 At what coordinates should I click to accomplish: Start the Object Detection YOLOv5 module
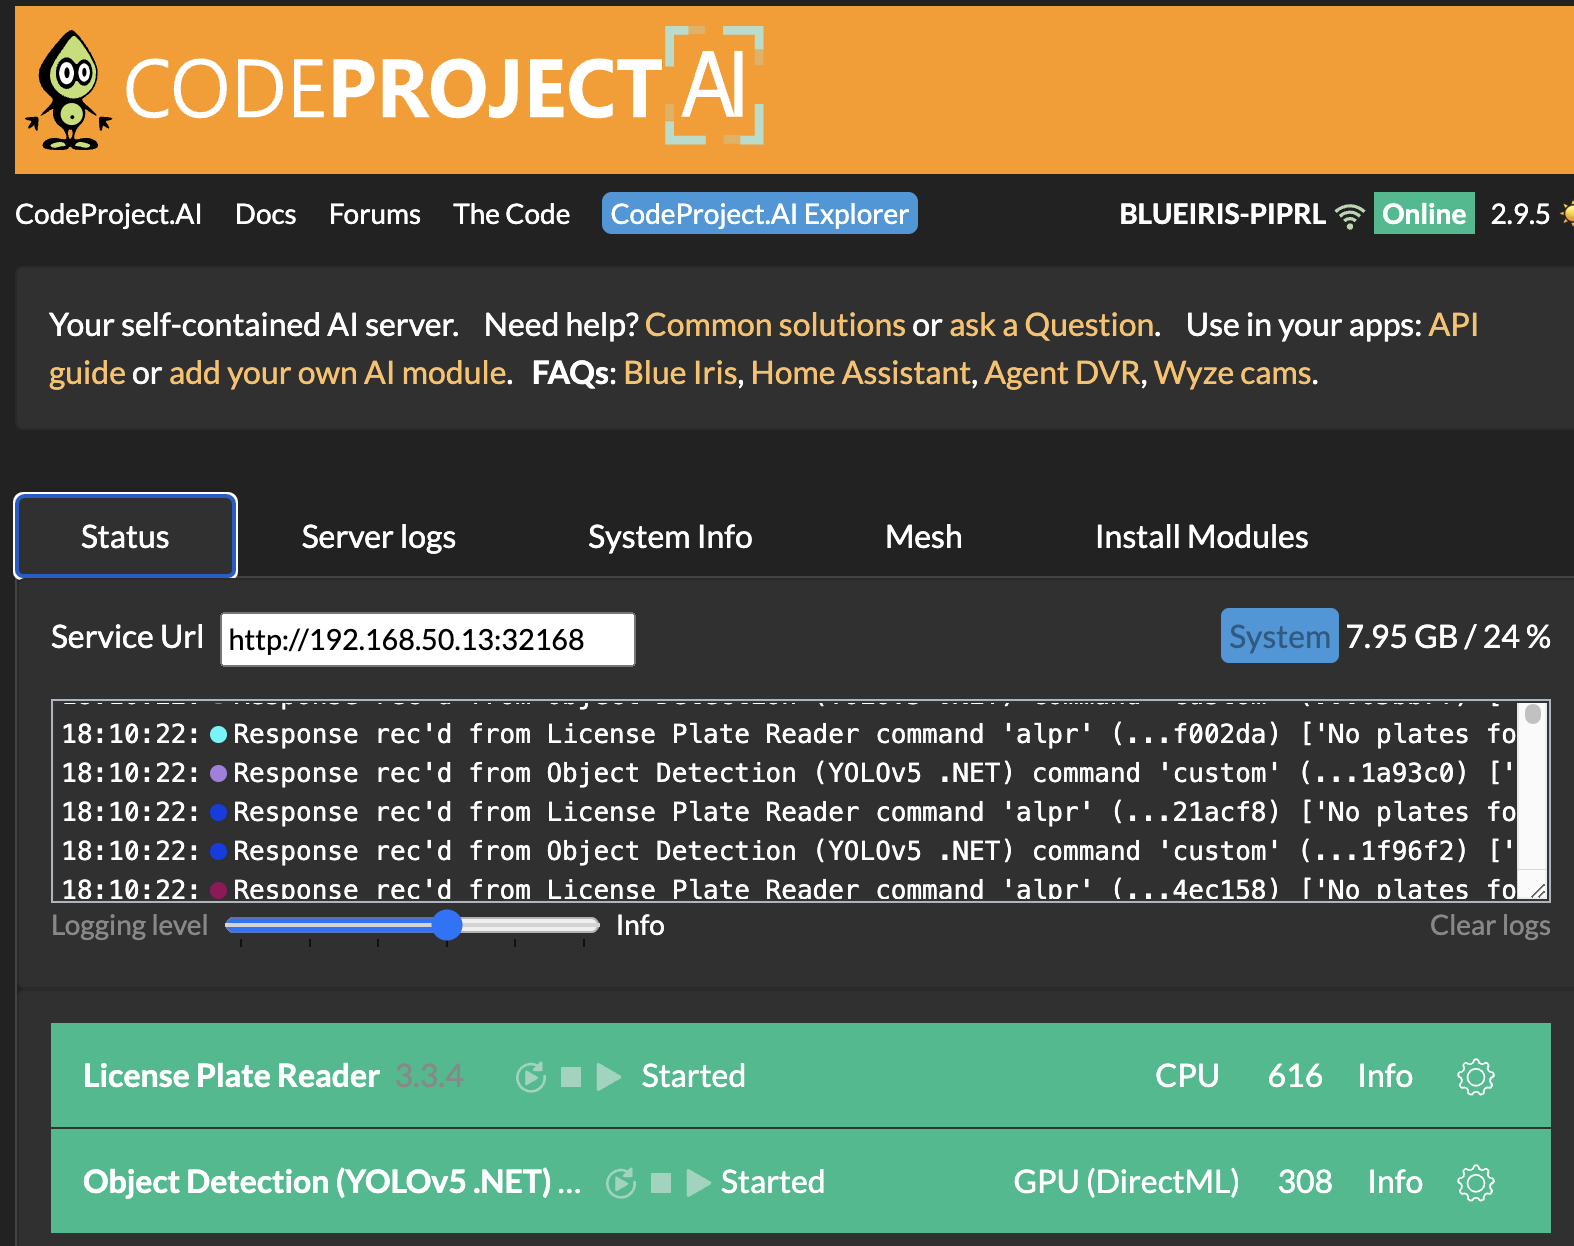698,1183
